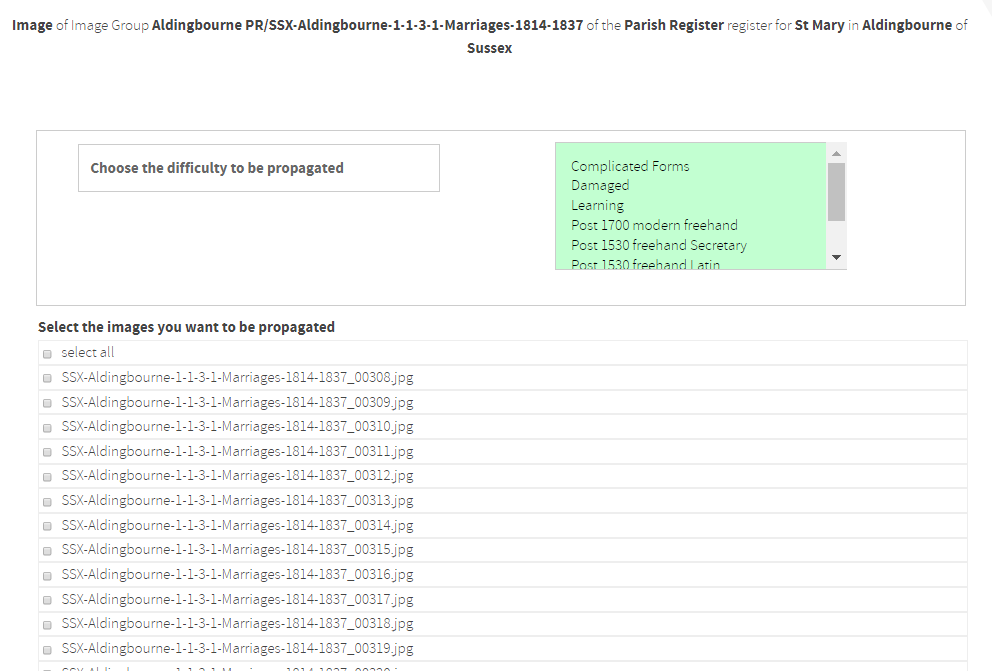This screenshot has height=671, width=992.
Task: Check the box for image _00312.jpg
Action: (47, 477)
